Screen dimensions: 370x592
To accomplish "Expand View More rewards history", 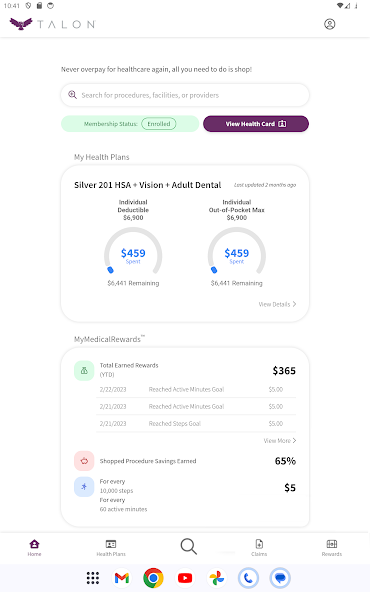I will 280,441.
